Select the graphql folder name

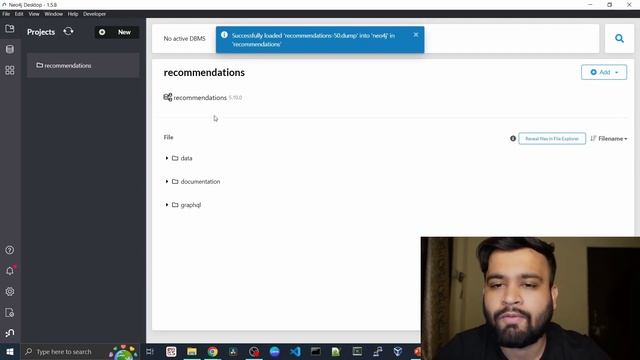191,205
